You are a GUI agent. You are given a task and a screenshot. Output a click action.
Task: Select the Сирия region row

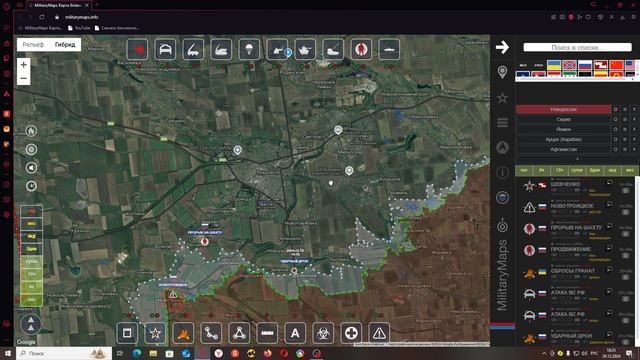[x=563, y=119]
